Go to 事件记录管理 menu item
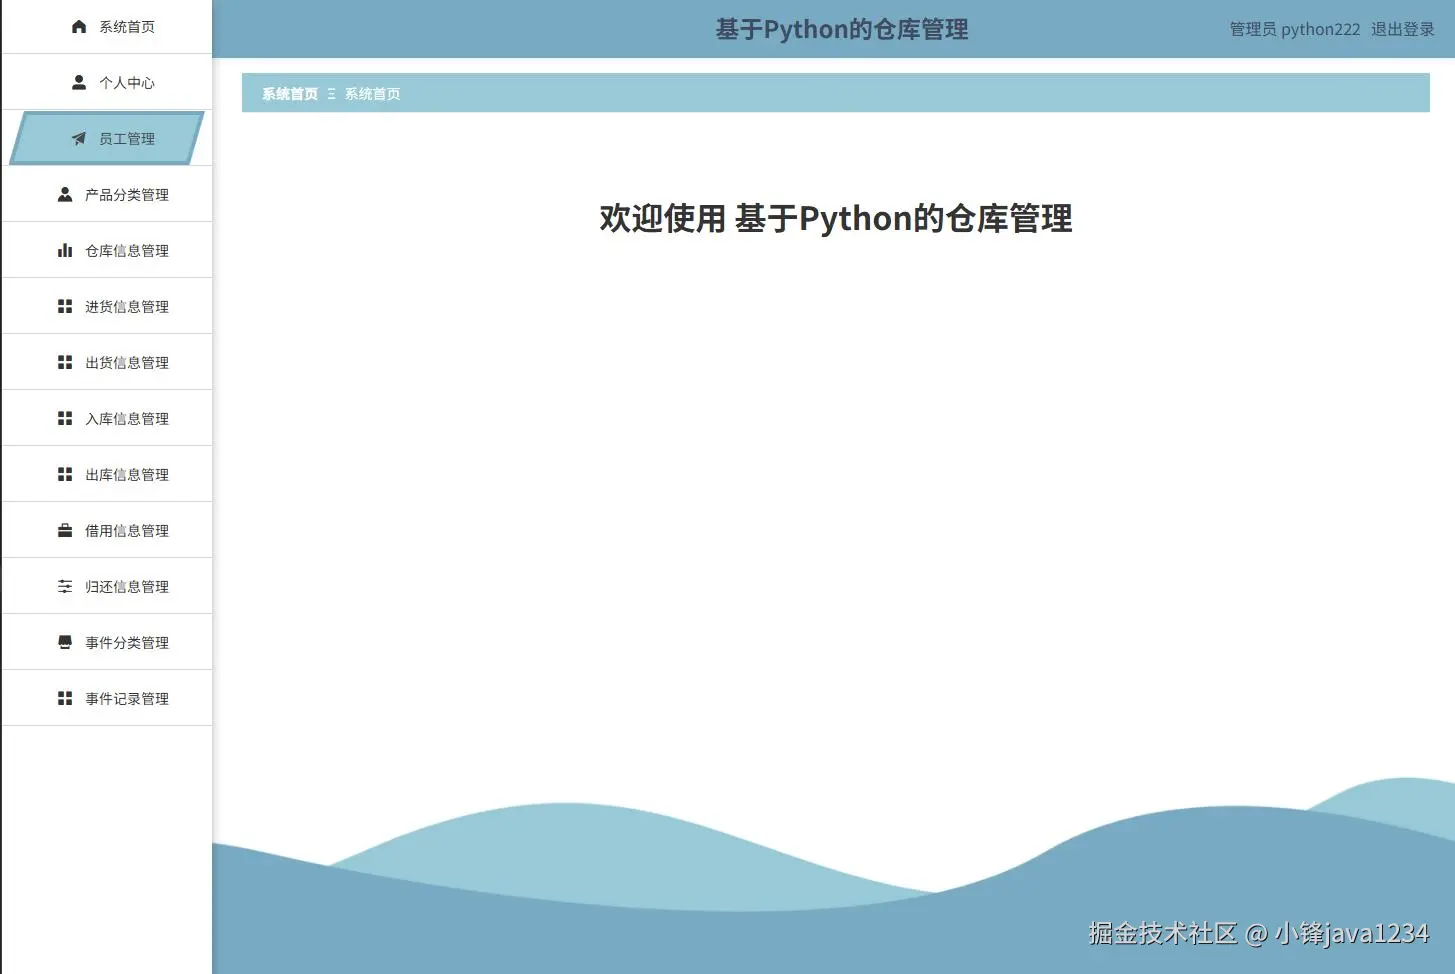 pyautogui.click(x=107, y=699)
